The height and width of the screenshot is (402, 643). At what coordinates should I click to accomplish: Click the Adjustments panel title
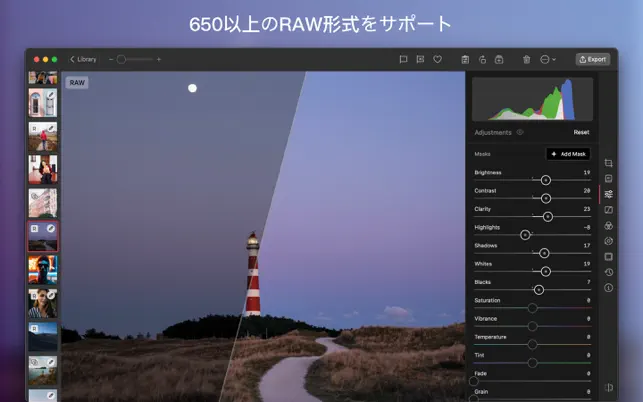[x=493, y=132]
